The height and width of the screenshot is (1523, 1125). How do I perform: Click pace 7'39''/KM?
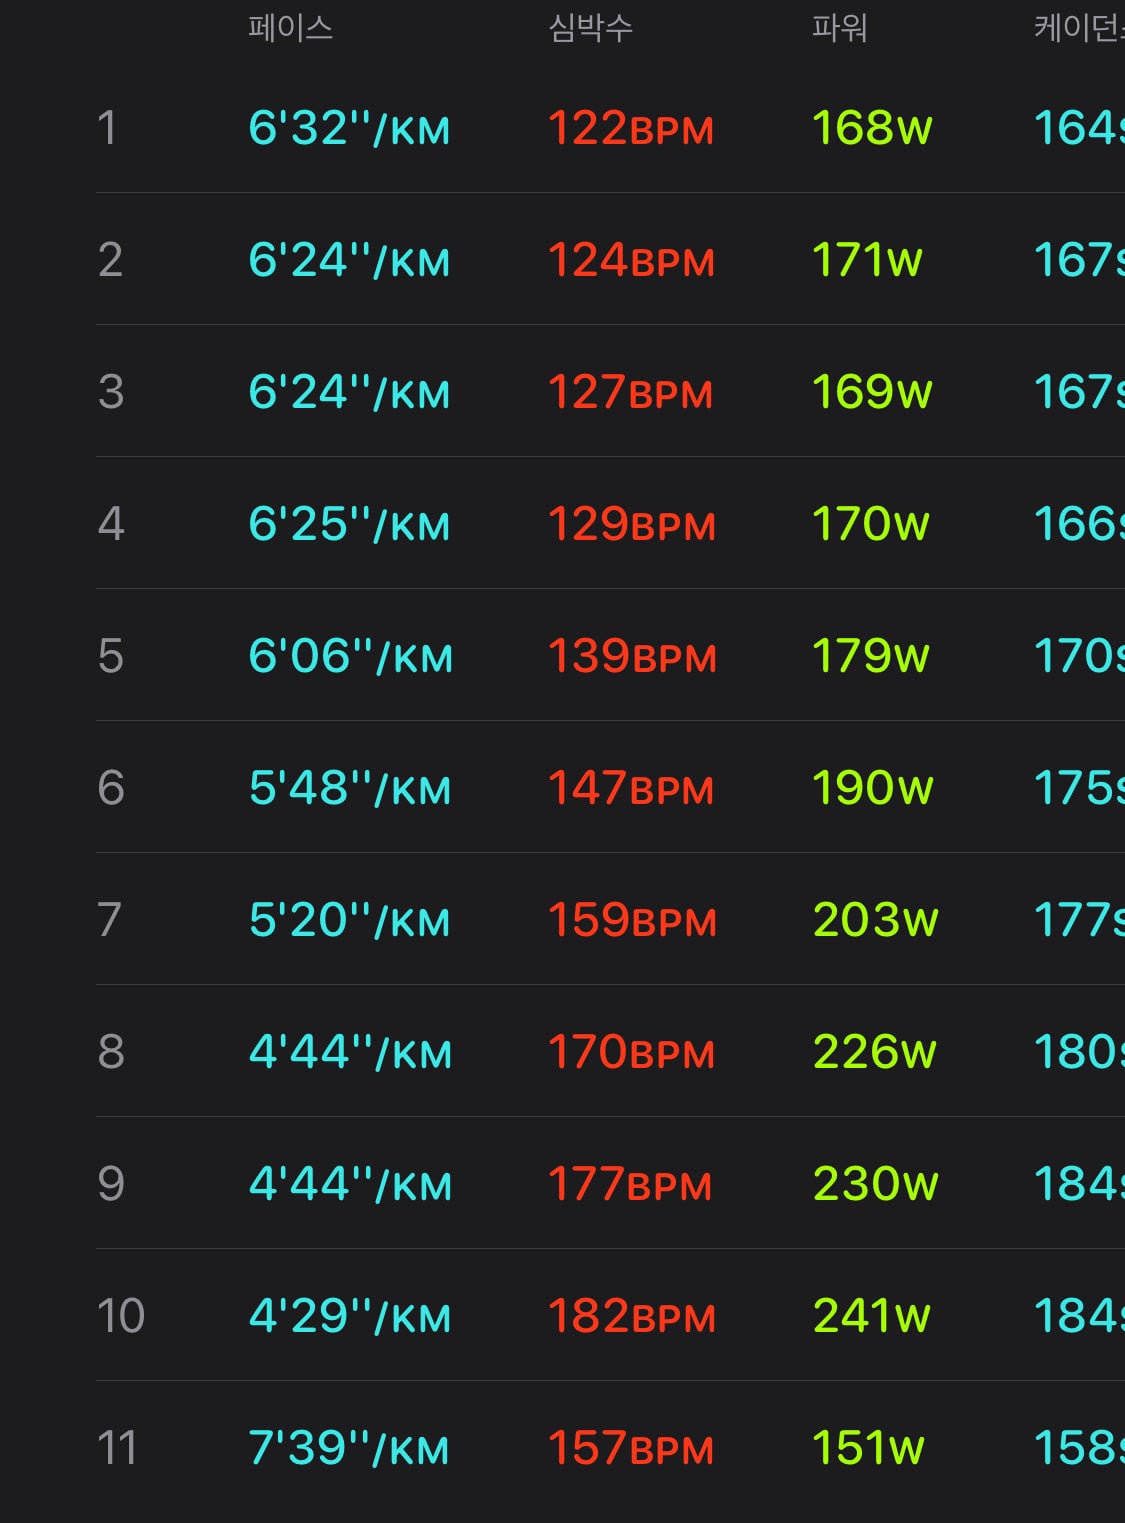[349, 1448]
